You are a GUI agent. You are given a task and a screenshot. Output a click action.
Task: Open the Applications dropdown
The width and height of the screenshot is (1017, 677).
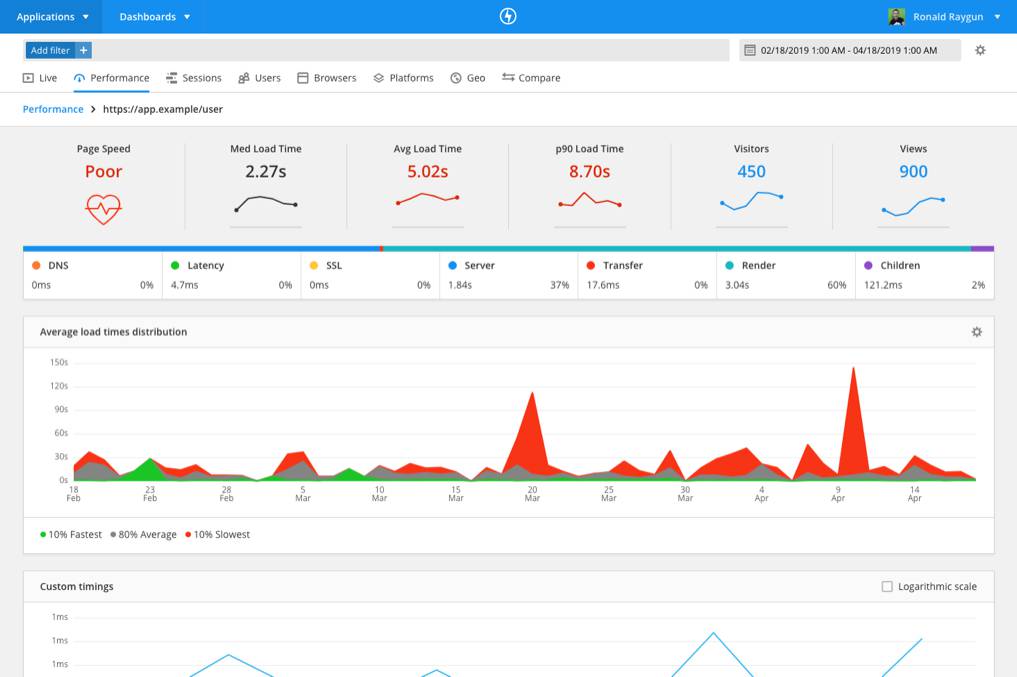pos(52,16)
